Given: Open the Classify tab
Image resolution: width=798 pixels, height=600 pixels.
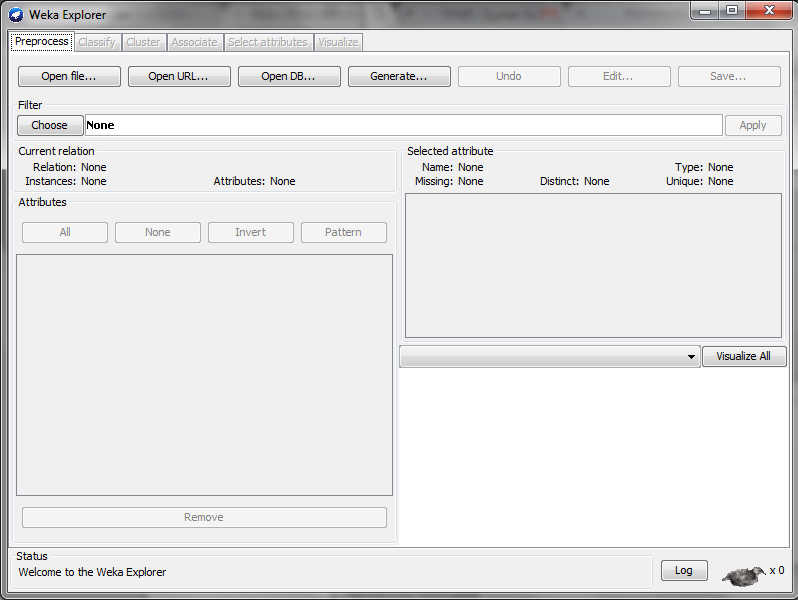Looking at the screenshot, I should (97, 42).
